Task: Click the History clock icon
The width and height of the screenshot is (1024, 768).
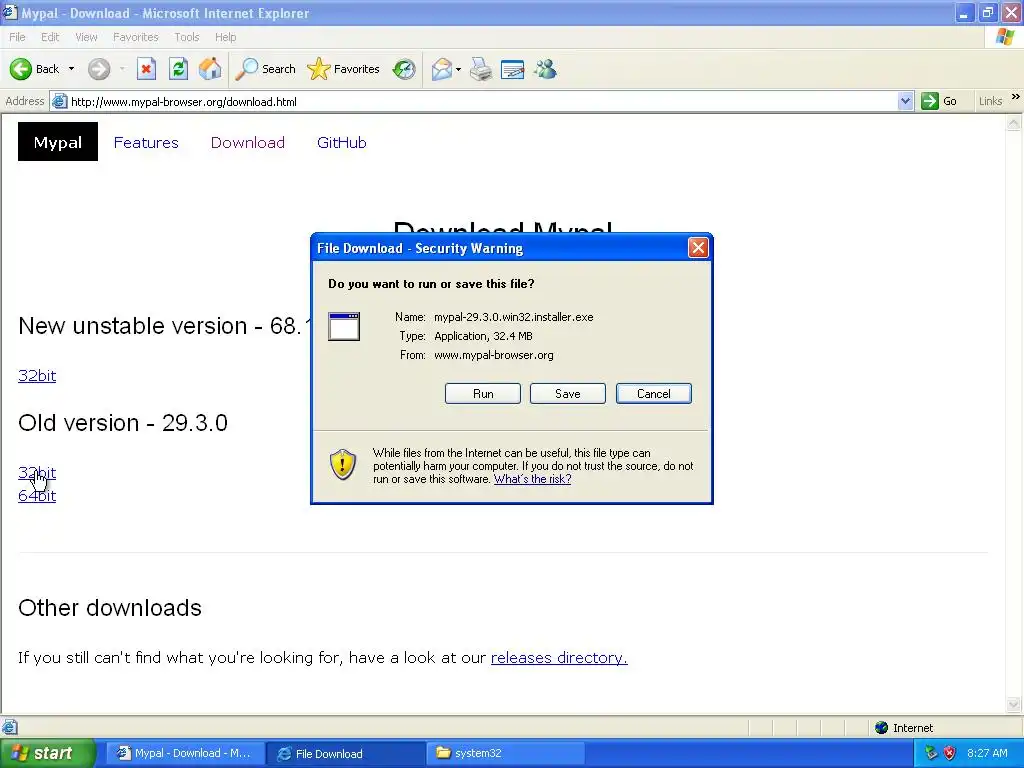Action: click(404, 69)
